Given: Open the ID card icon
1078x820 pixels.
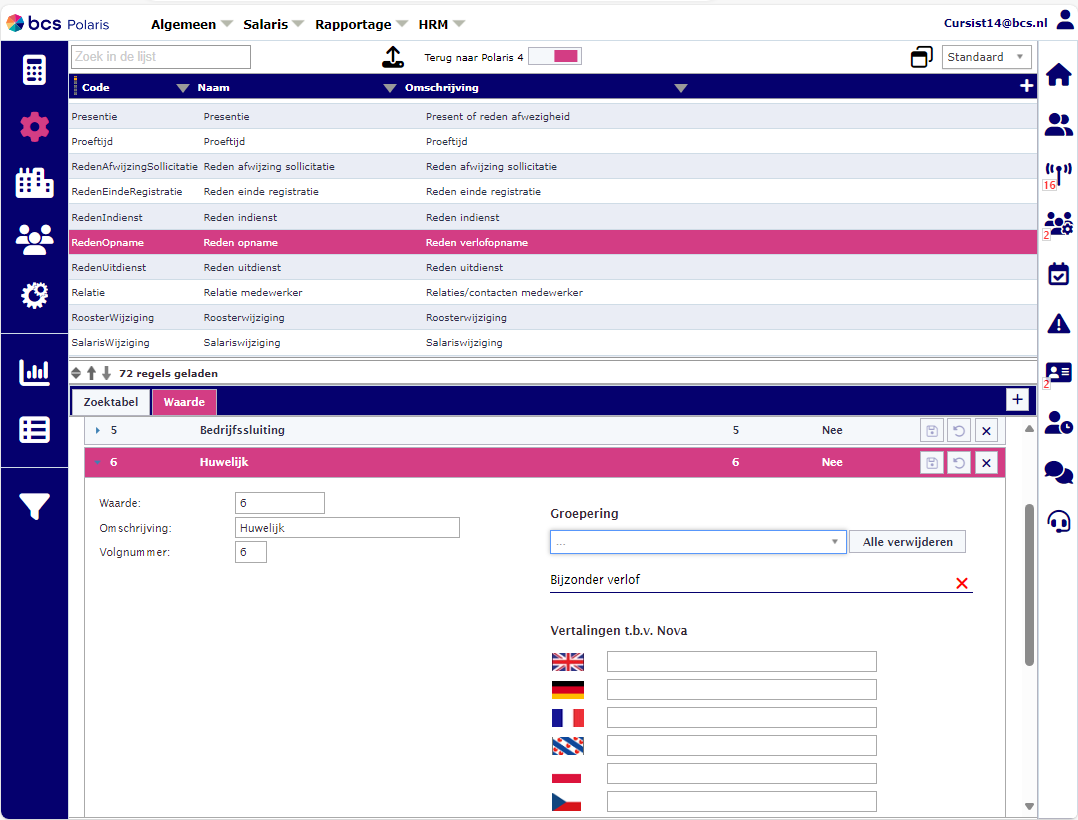Looking at the screenshot, I should (x=1059, y=373).
